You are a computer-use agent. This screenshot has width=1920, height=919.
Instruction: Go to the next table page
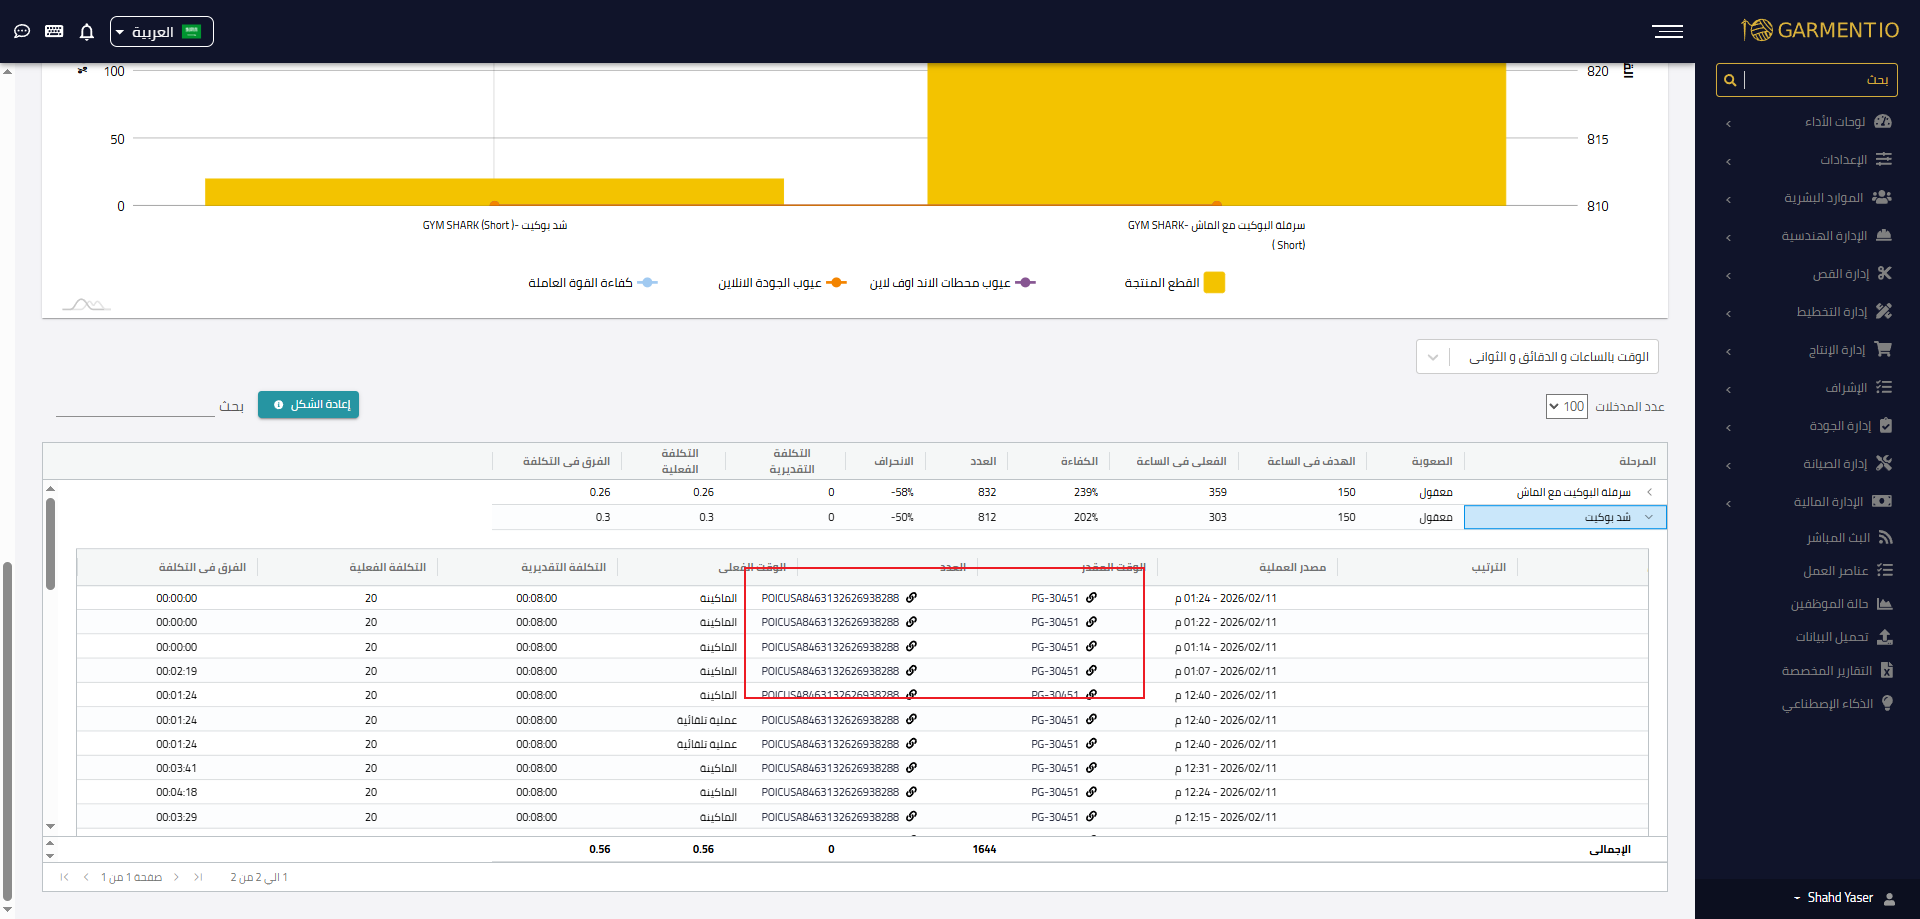click(x=87, y=877)
